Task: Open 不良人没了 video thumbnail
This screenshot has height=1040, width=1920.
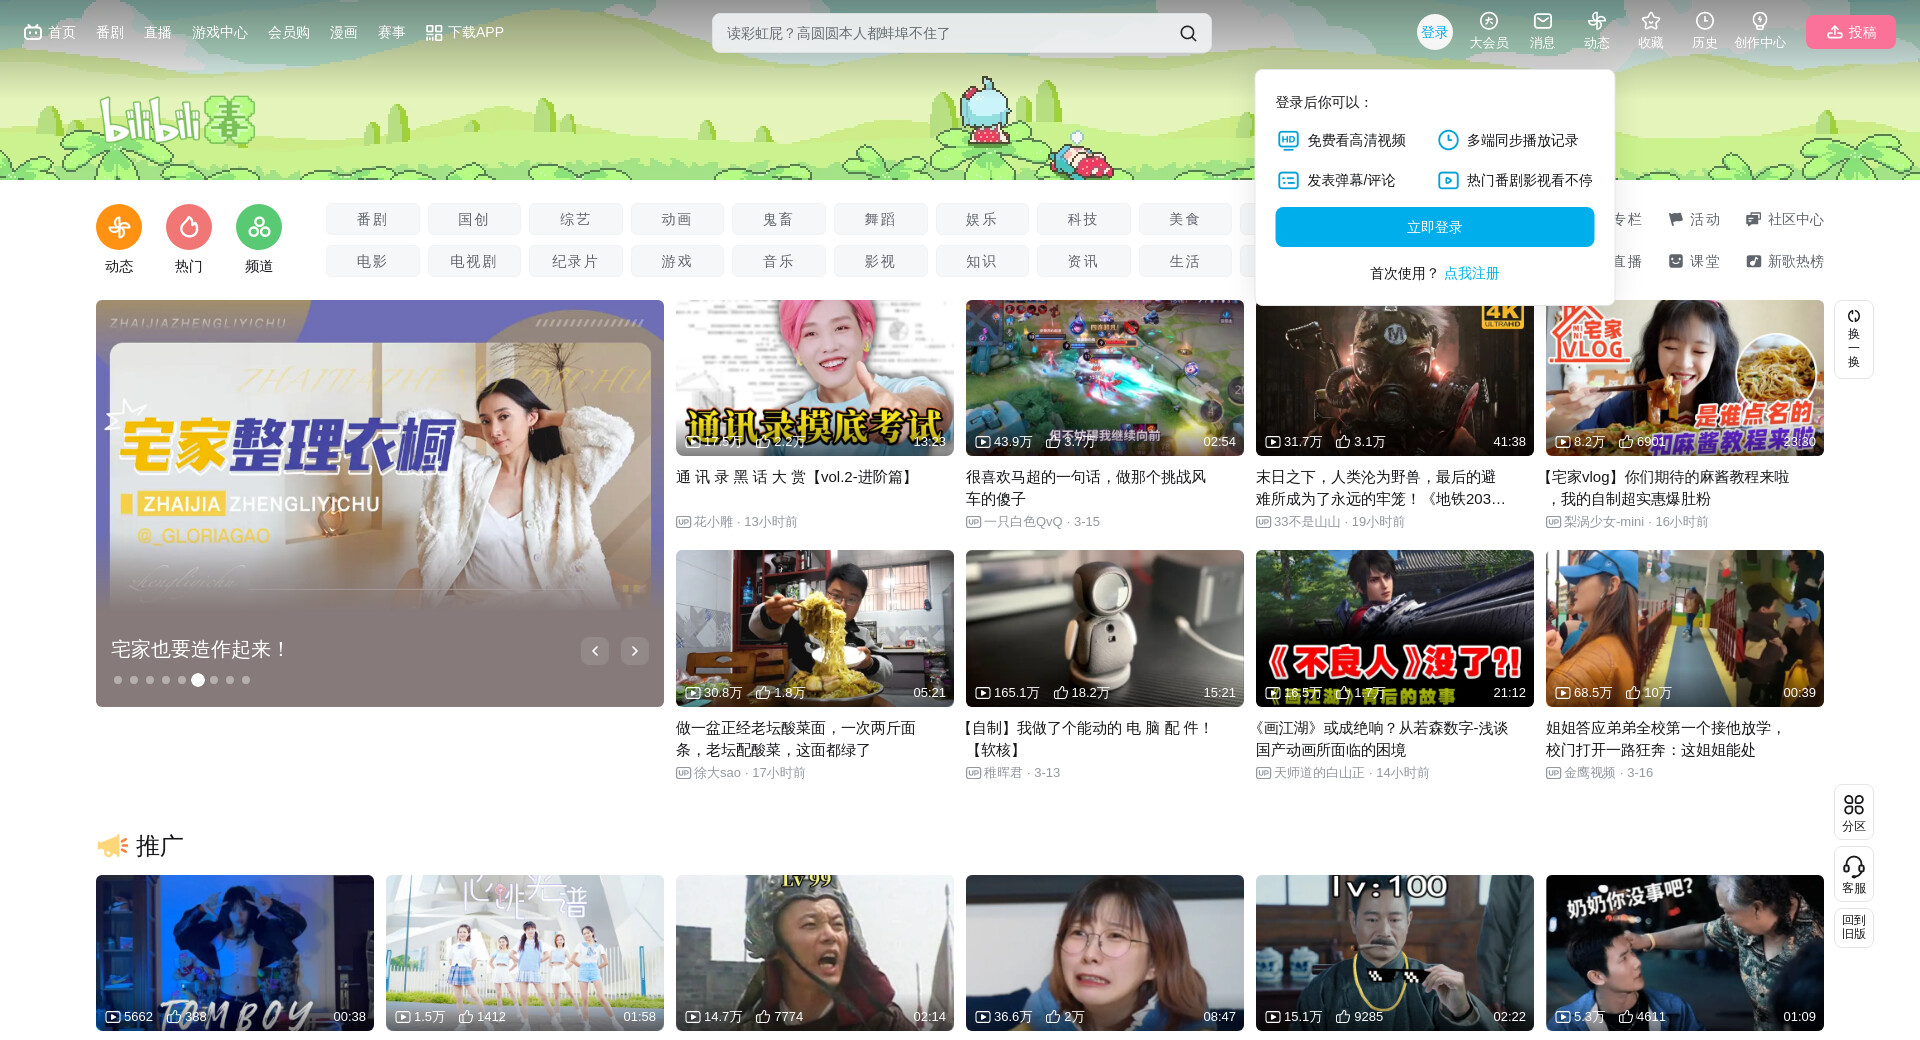Action: click(1395, 628)
